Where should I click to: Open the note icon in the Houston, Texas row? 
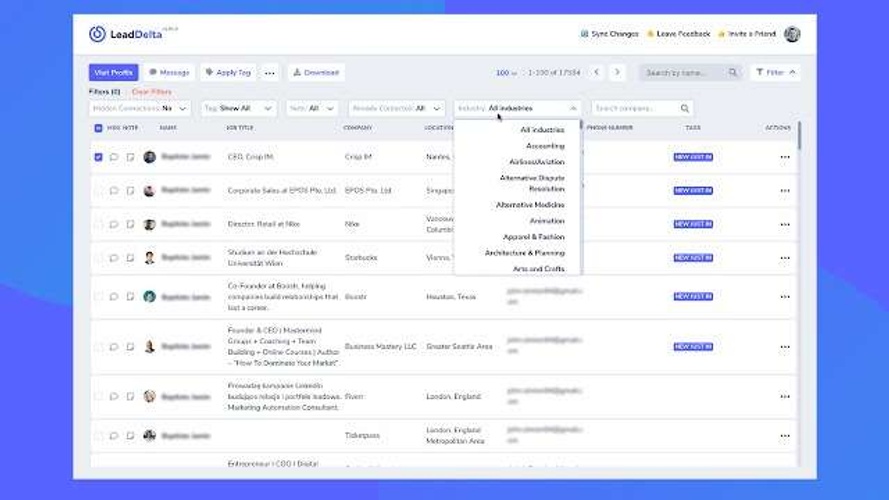pyautogui.click(x=130, y=296)
